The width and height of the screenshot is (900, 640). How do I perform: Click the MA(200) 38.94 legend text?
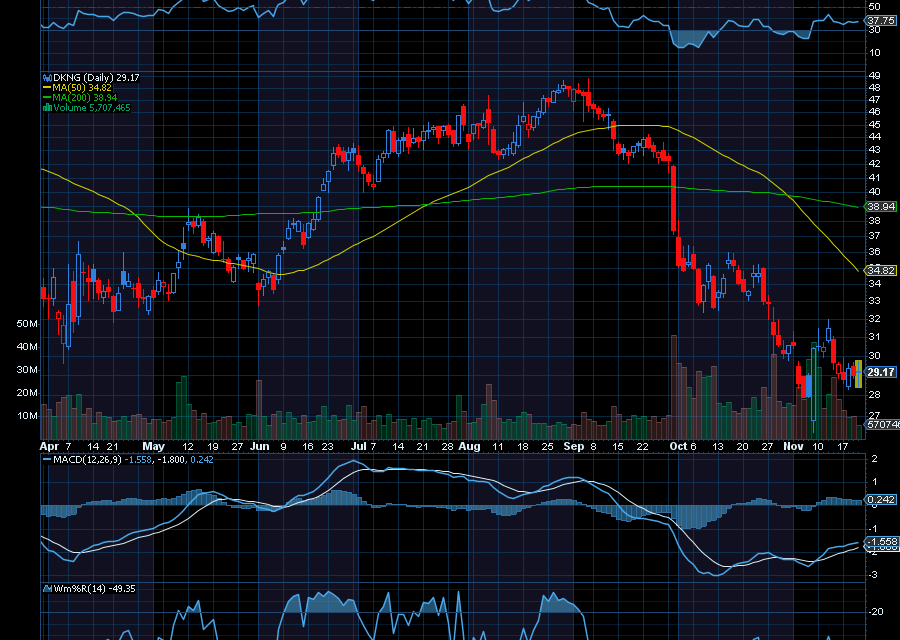(x=85, y=98)
